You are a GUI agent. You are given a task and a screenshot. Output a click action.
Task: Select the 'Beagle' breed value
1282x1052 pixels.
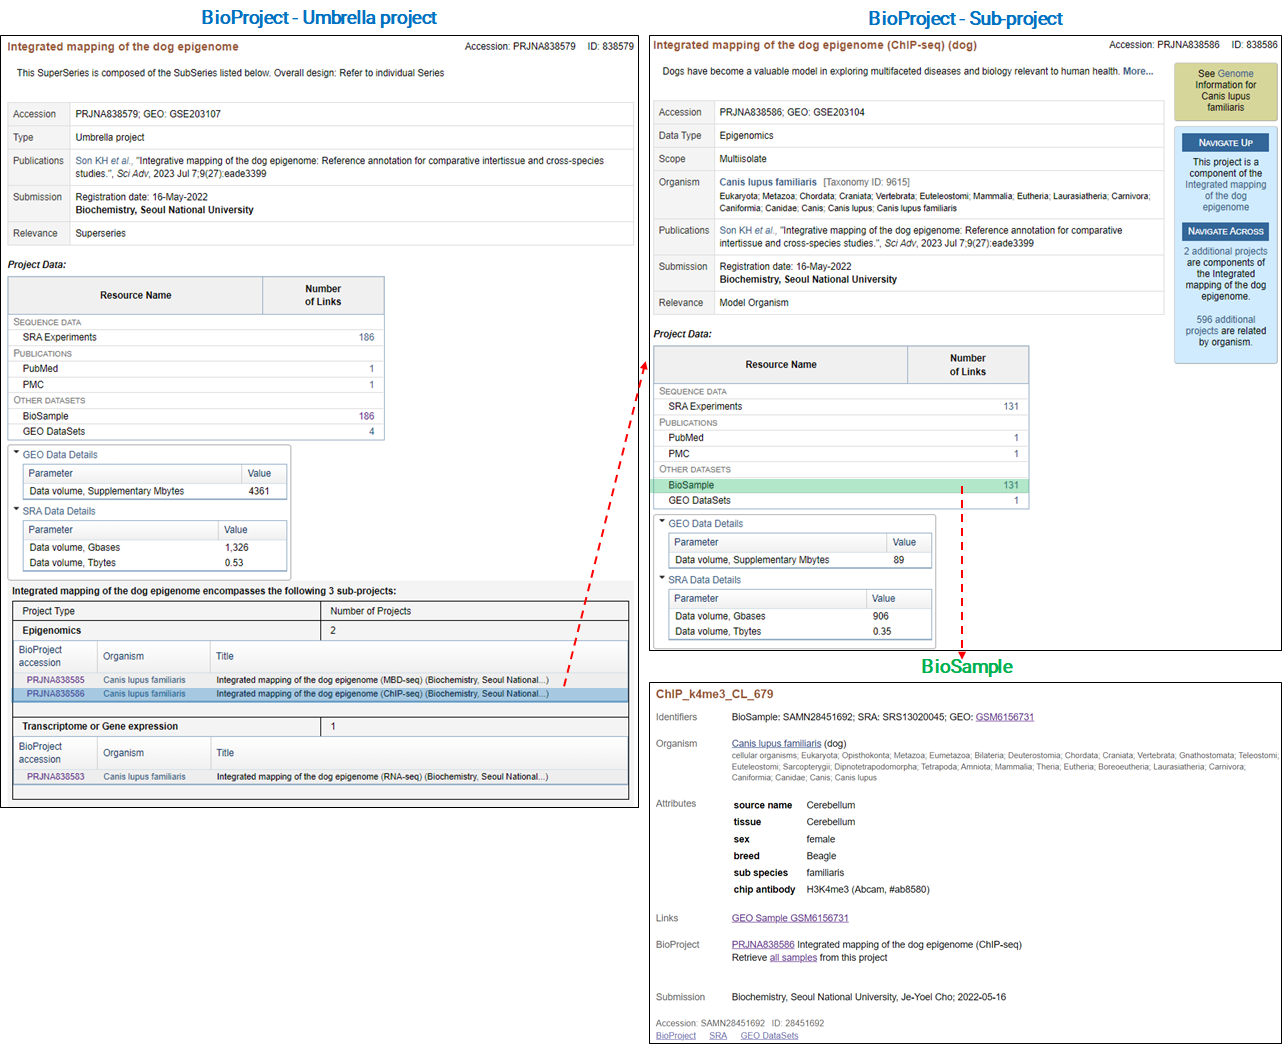[821, 856]
